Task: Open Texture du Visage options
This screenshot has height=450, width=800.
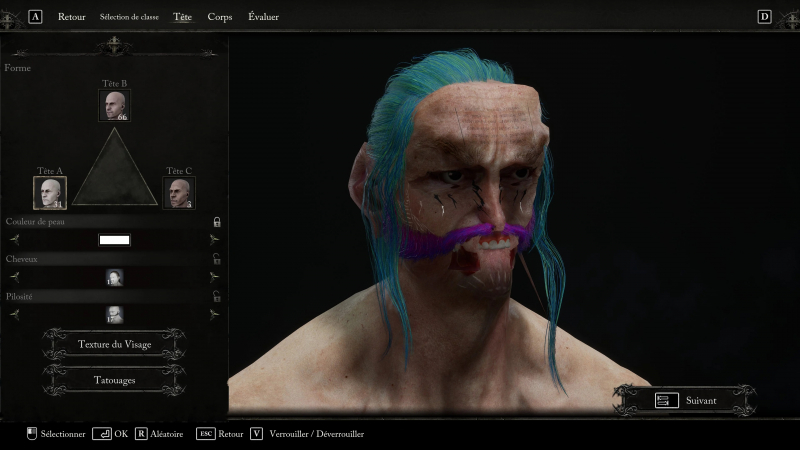Action: pyautogui.click(x=114, y=344)
